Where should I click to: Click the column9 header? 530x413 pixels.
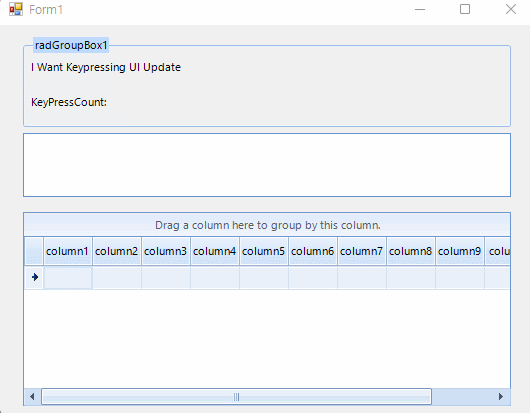pyautogui.click(x=460, y=251)
